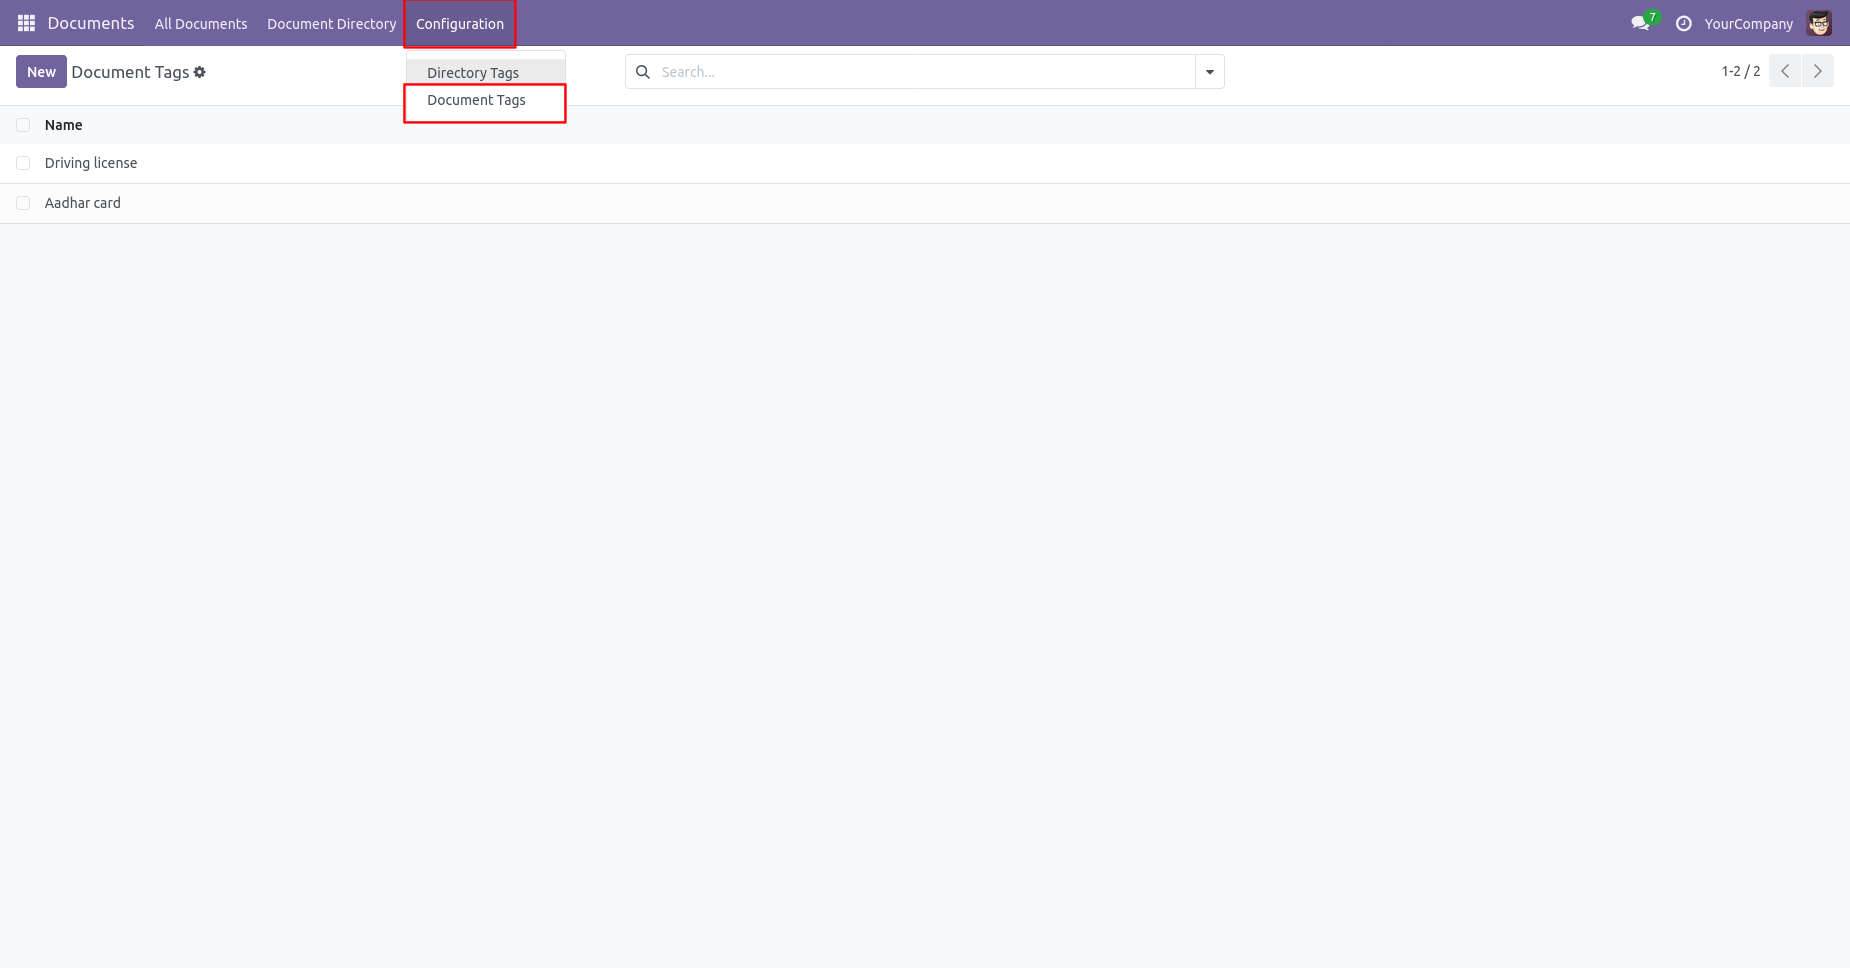Open the Configuration menu
1850x968 pixels.
pyautogui.click(x=460, y=24)
